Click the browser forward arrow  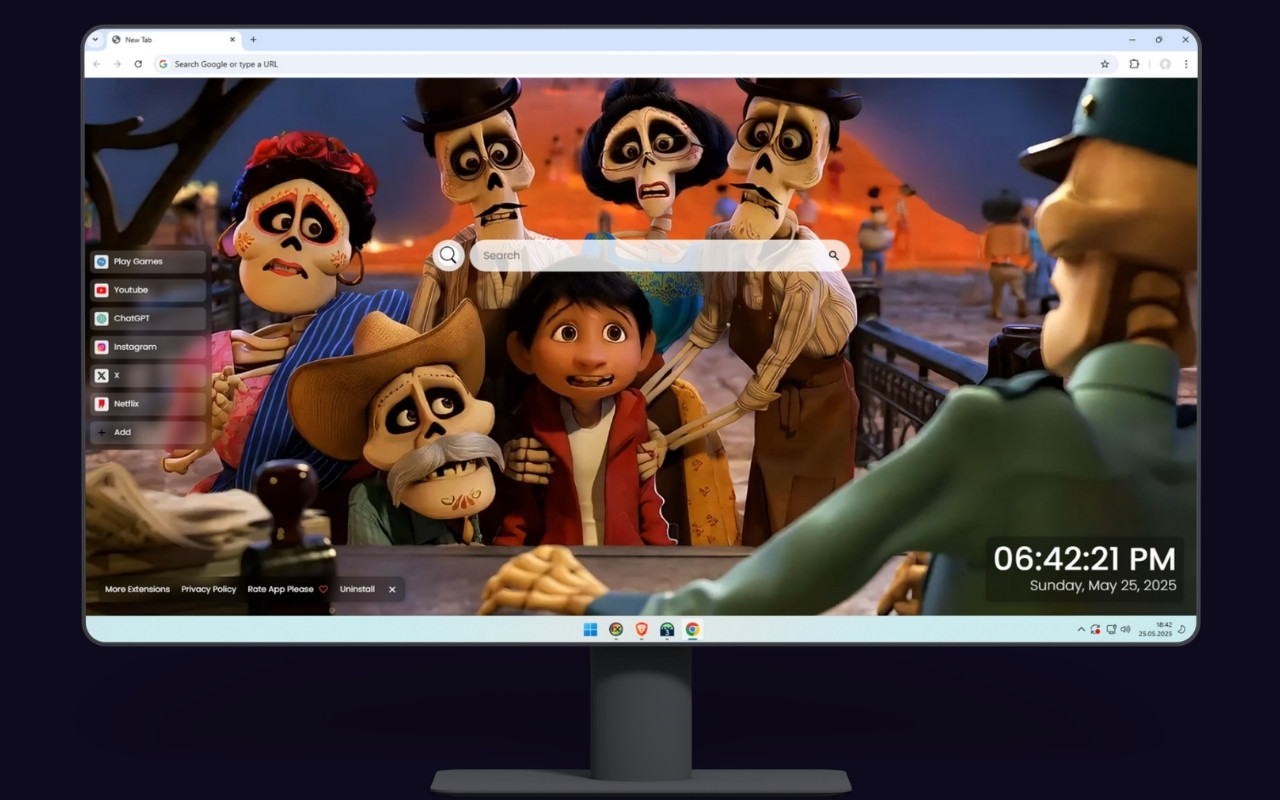117,64
